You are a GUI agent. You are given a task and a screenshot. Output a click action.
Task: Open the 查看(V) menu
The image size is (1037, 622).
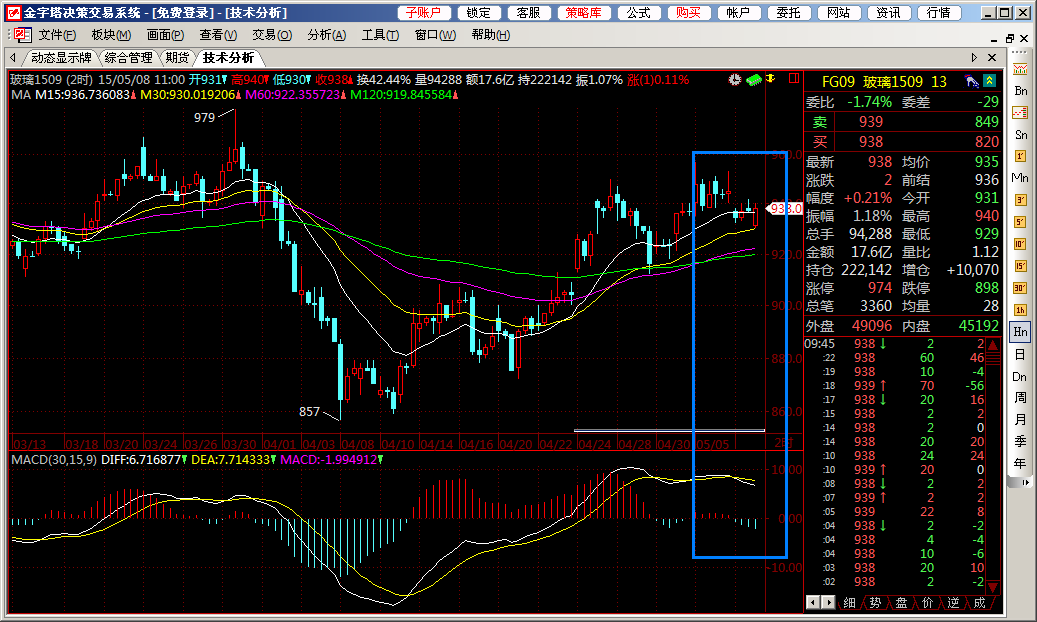coord(218,35)
